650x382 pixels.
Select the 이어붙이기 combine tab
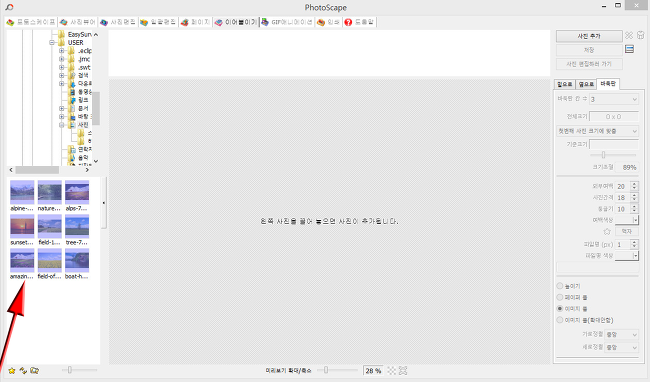coord(235,22)
